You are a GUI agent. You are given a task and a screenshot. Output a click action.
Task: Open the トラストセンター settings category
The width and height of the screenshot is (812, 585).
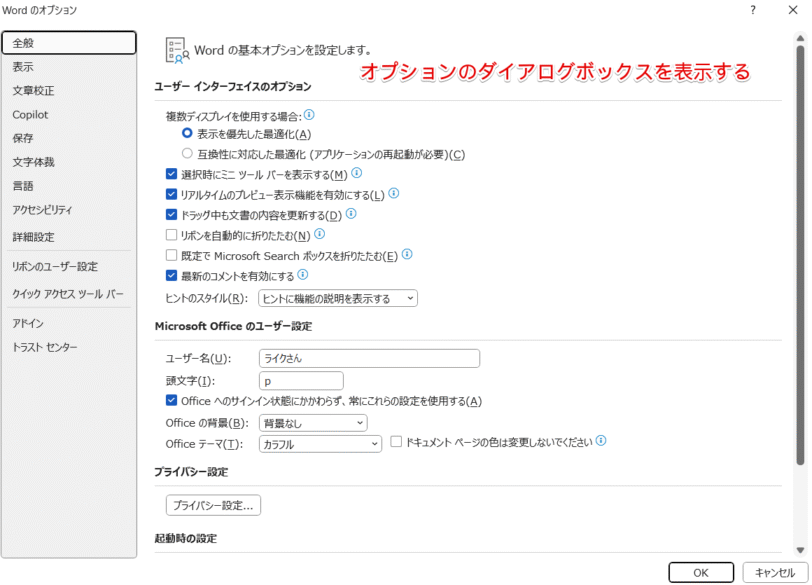pyautogui.click(x=47, y=347)
